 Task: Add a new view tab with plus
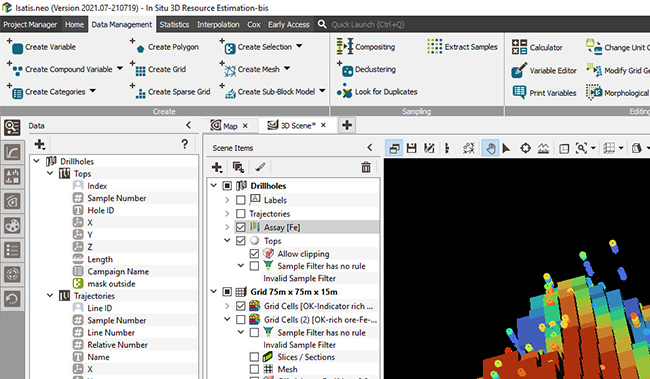click(x=347, y=125)
